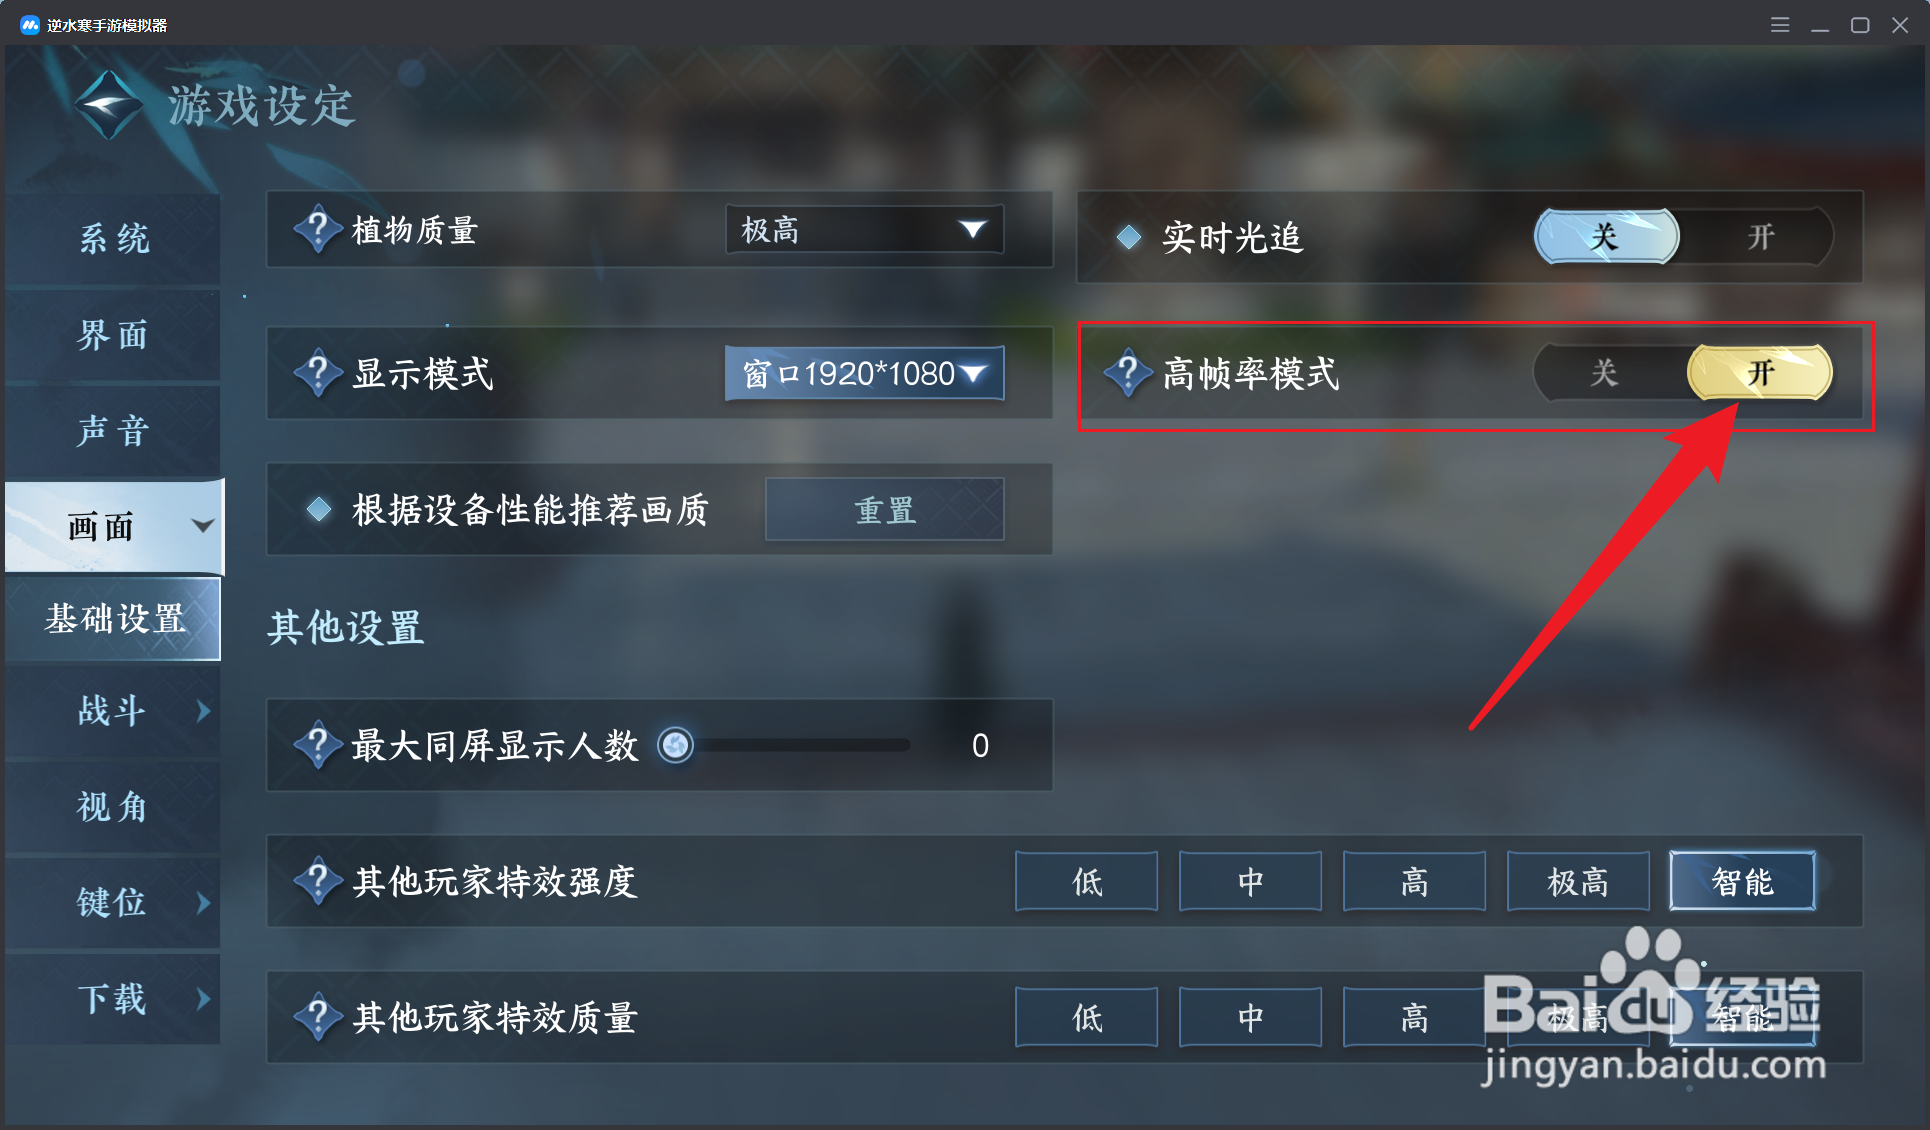
Task: Switch to the 系统 settings tab
Action: tap(113, 238)
